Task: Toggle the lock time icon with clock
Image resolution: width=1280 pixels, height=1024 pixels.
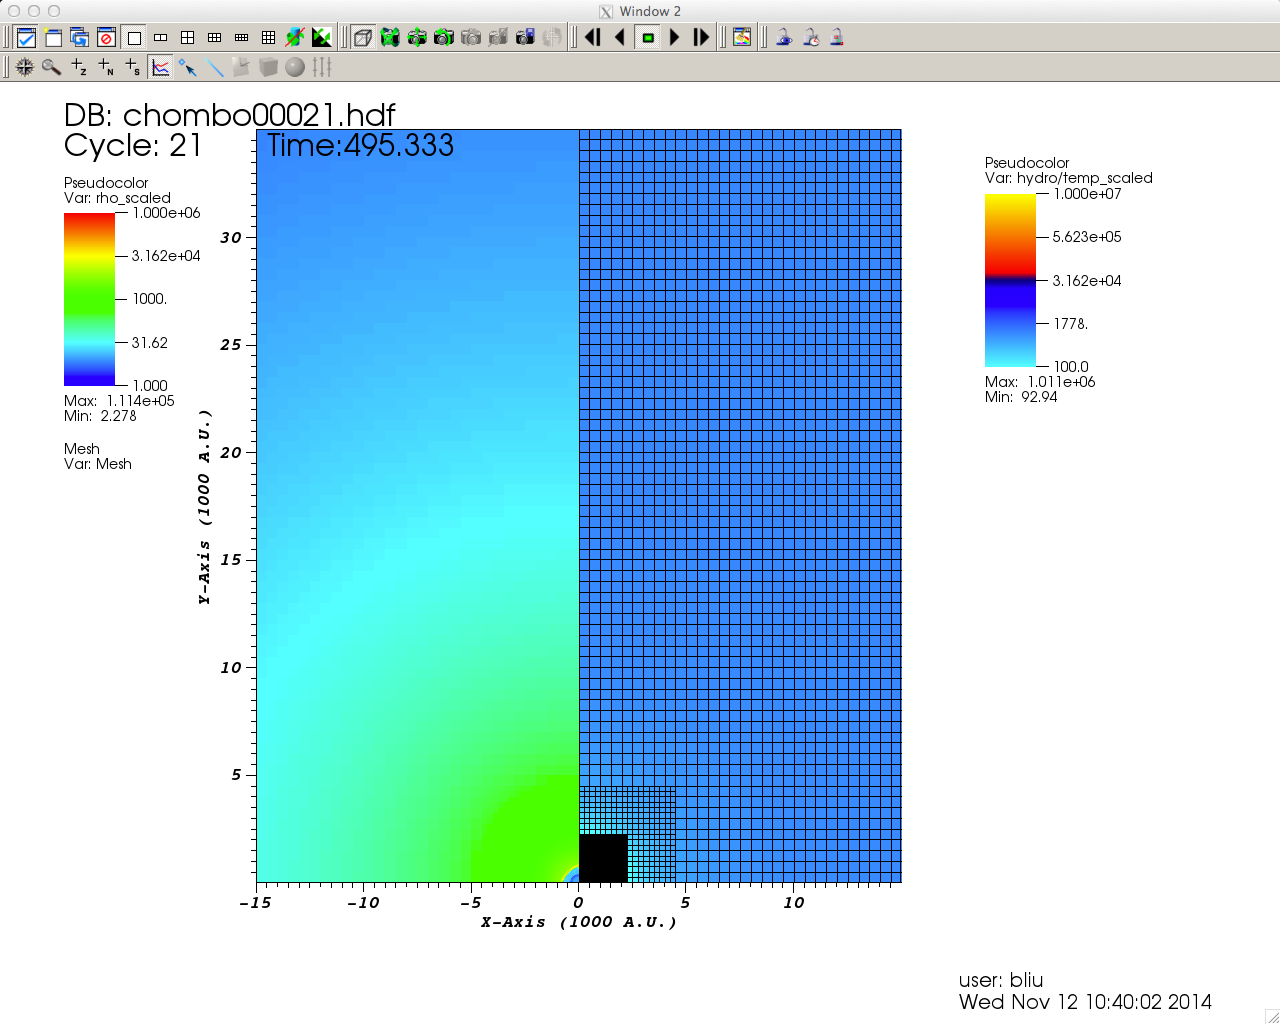Action: pos(811,38)
